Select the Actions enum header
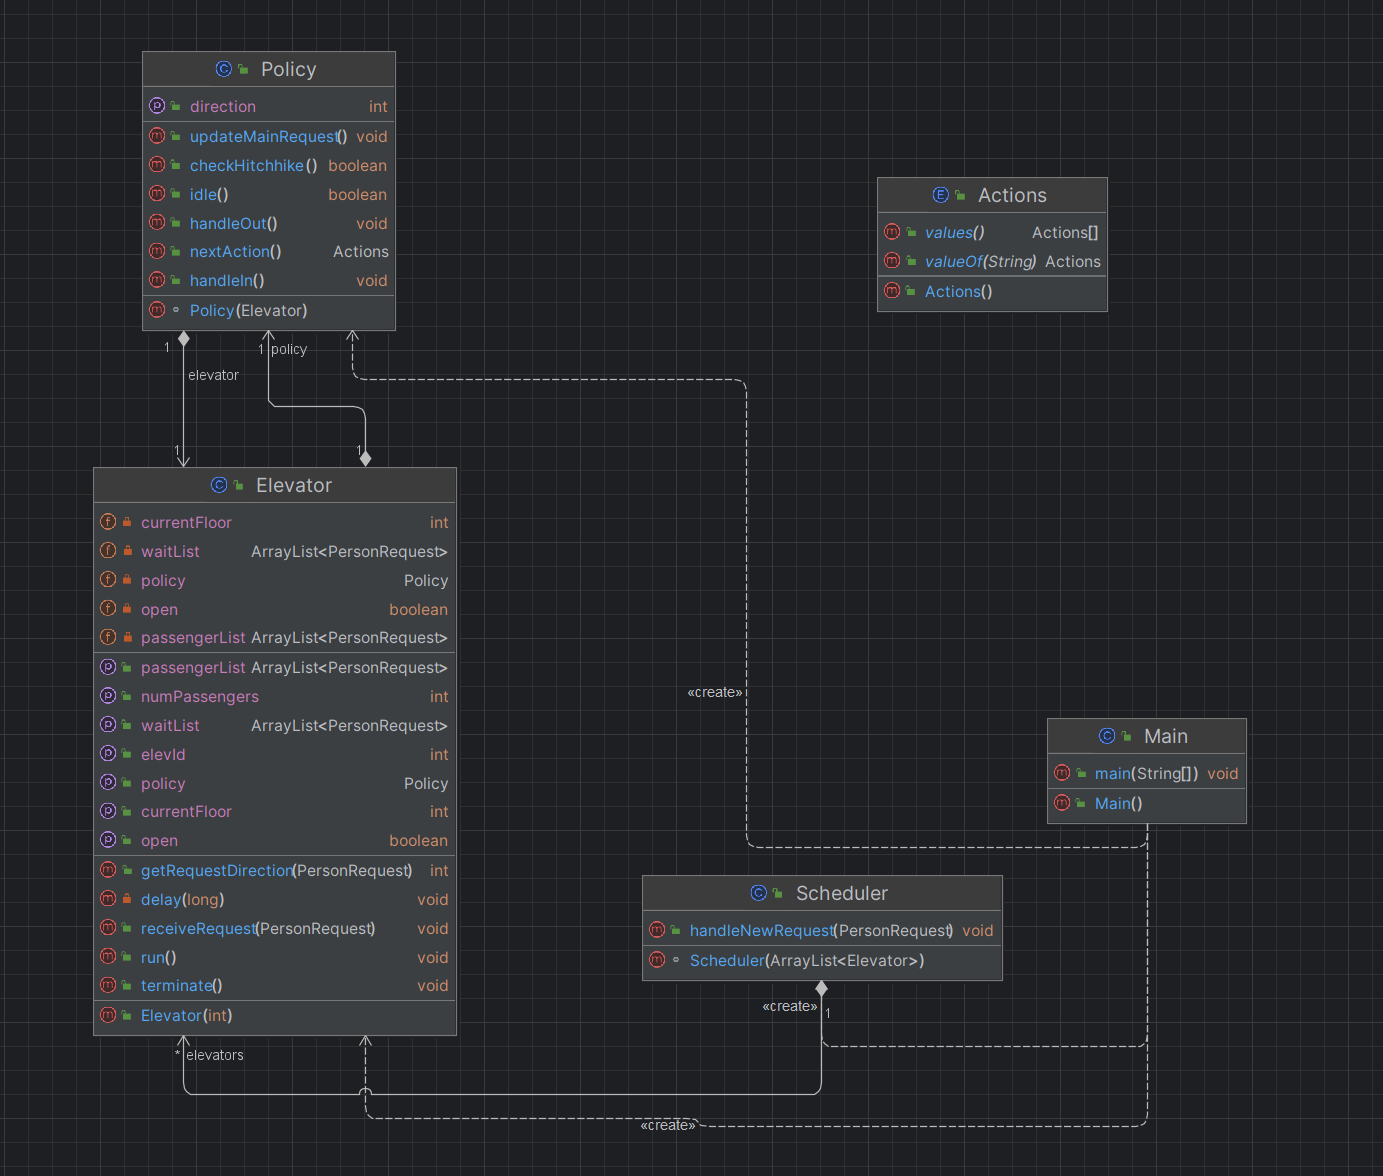The width and height of the screenshot is (1383, 1176). [992, 195]
